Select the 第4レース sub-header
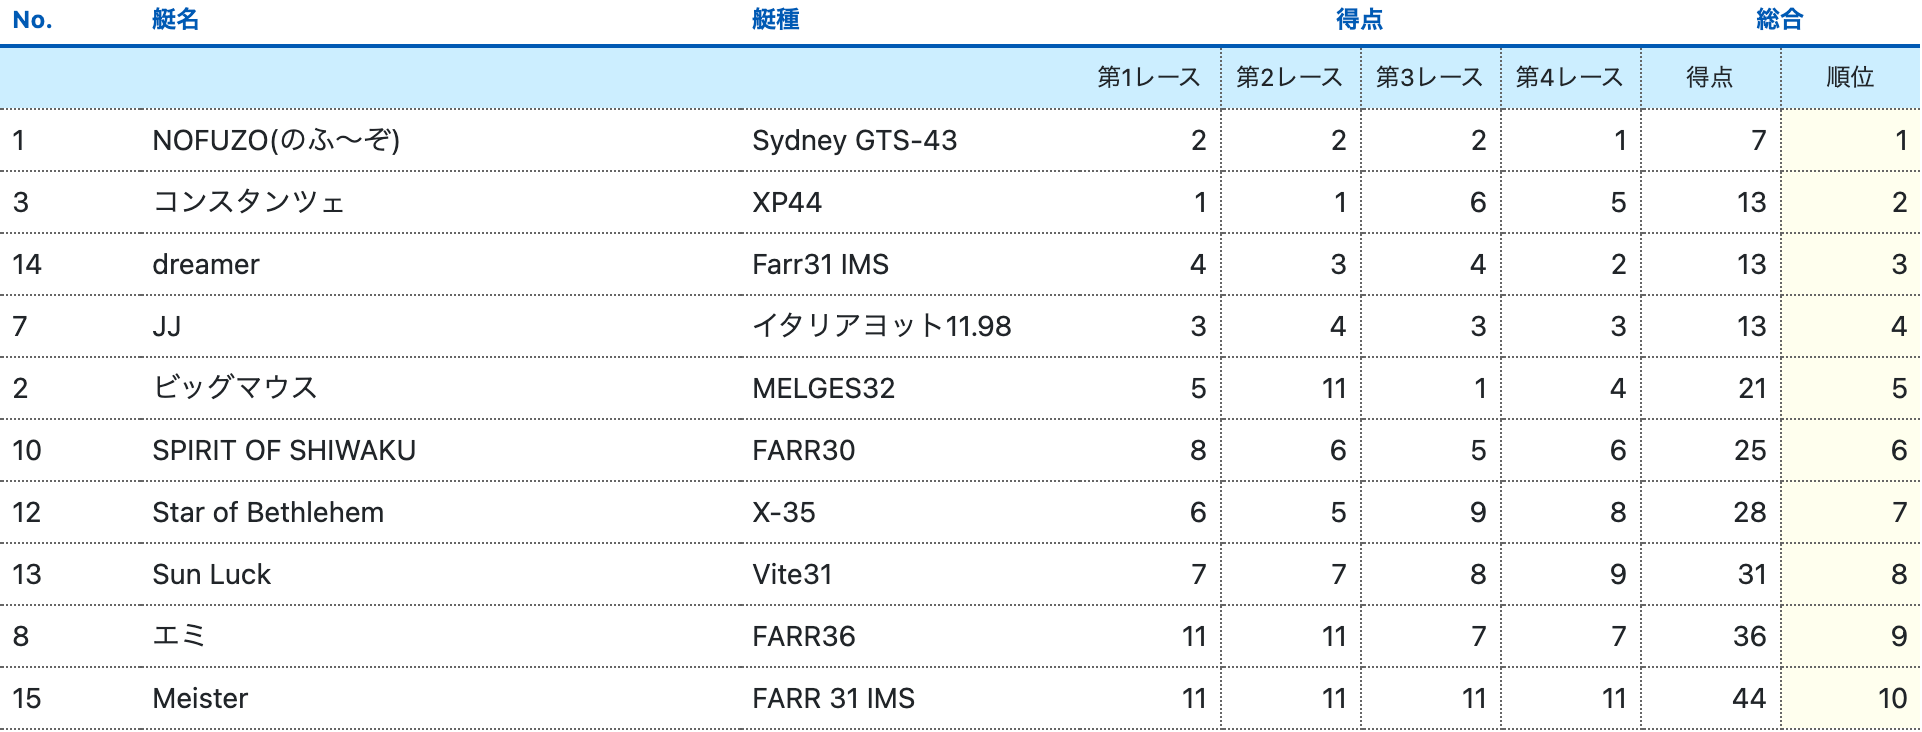Viewport: 1922px width, 732px height. point(1569,78)
